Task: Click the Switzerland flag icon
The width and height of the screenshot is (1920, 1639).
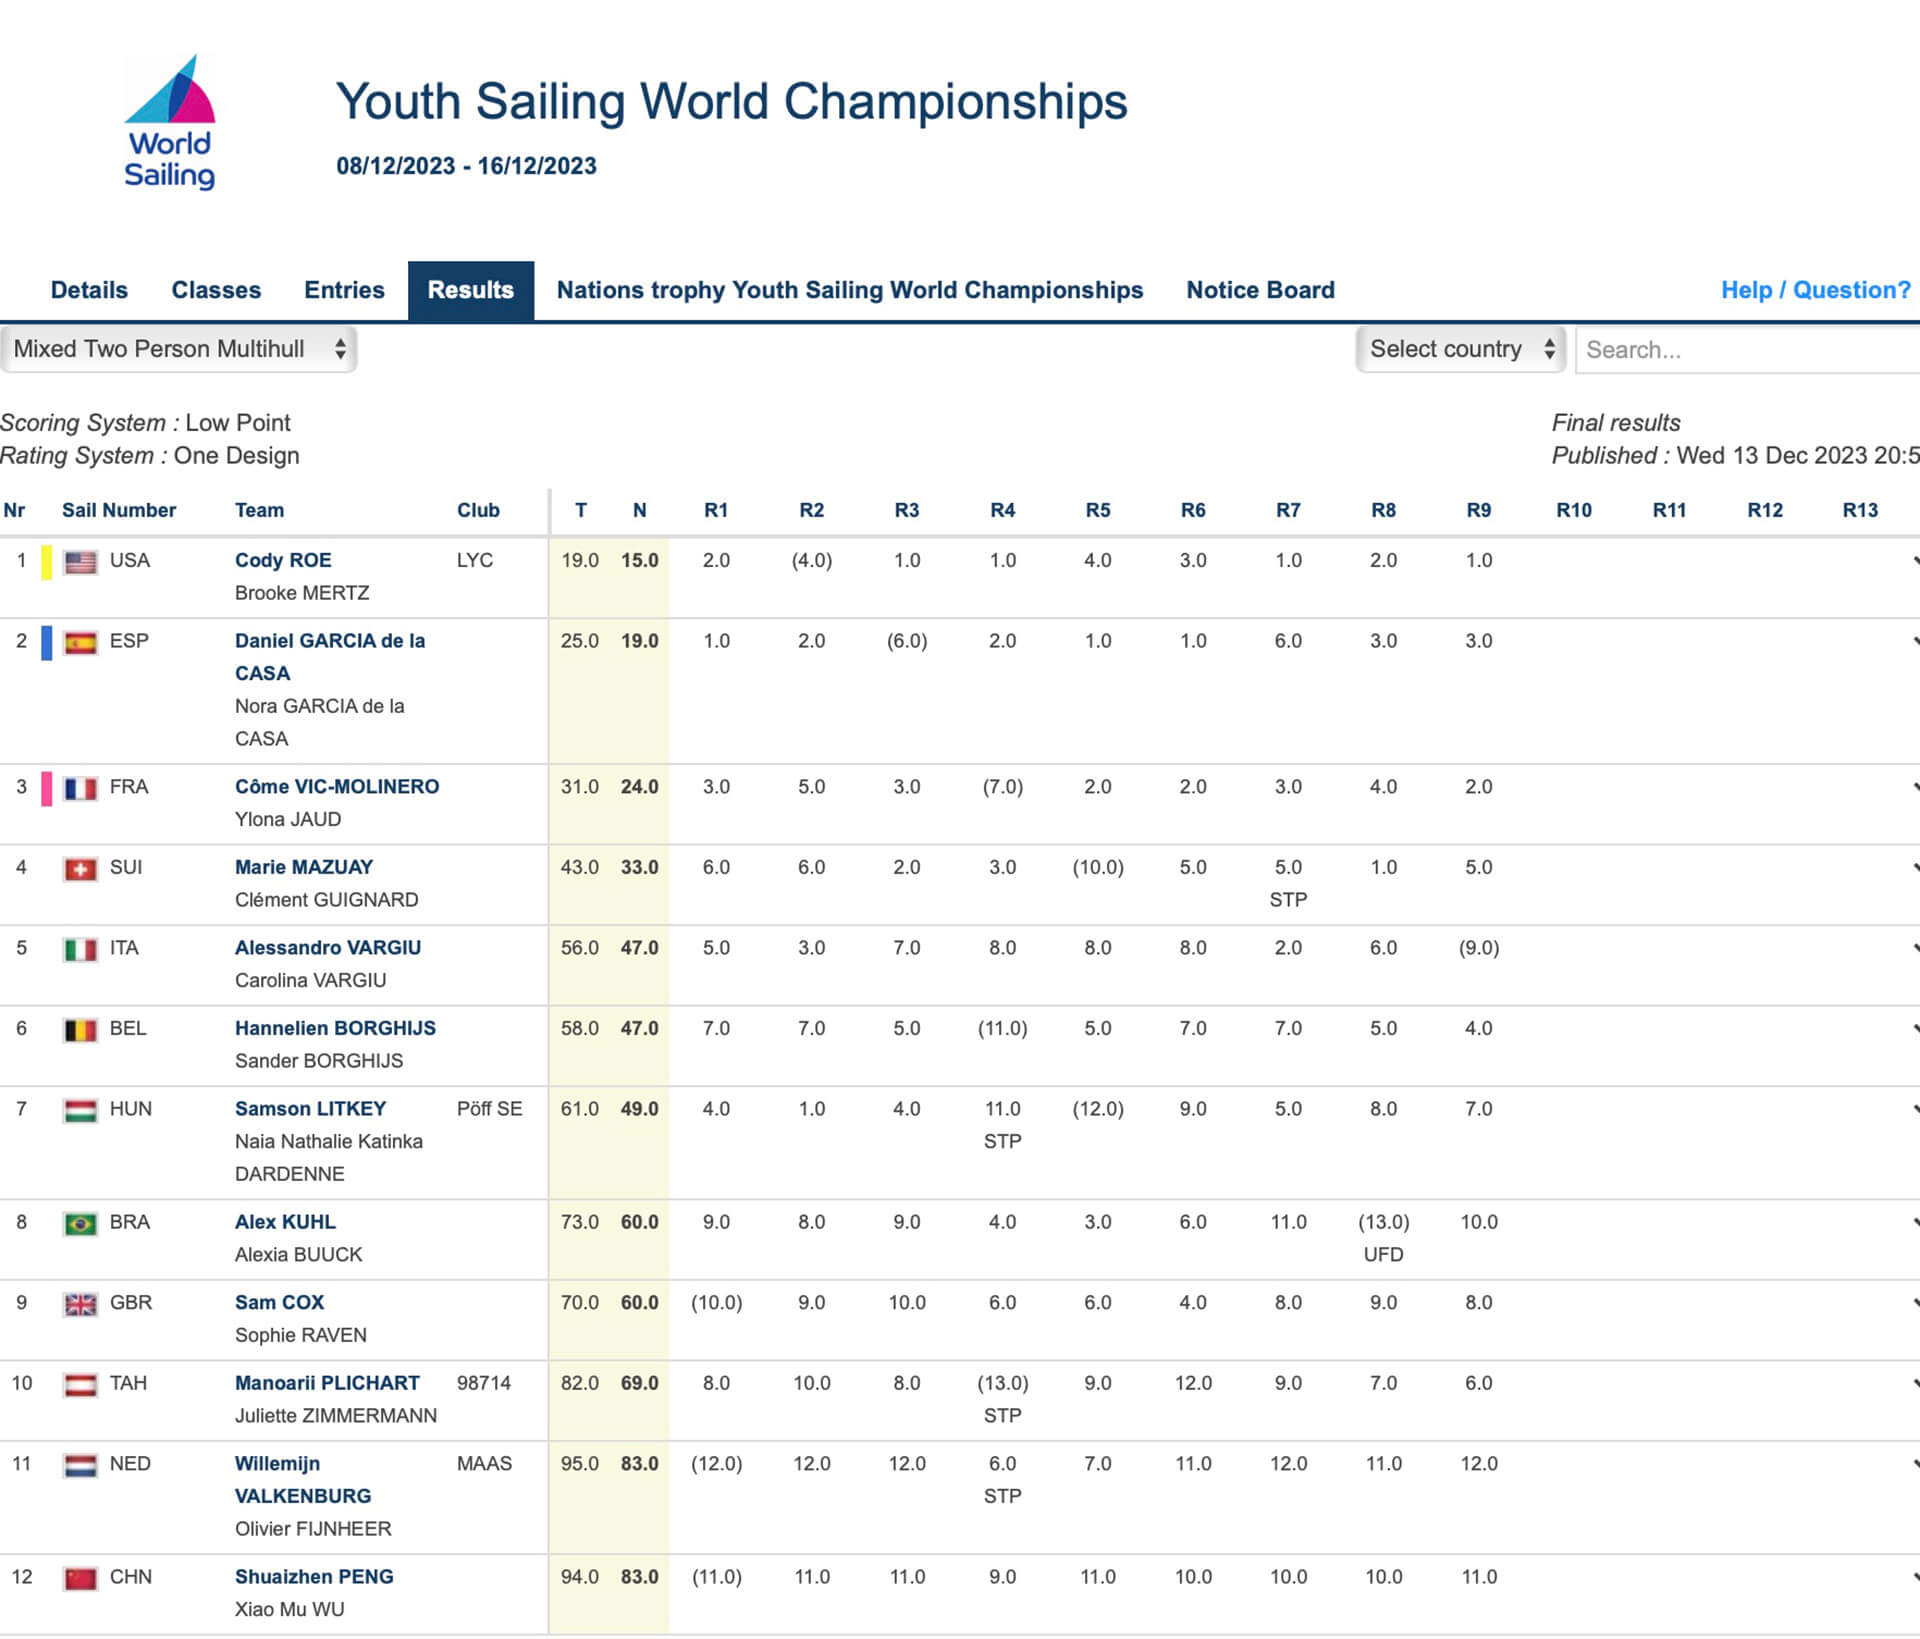Action: click(x=80, y=869)
